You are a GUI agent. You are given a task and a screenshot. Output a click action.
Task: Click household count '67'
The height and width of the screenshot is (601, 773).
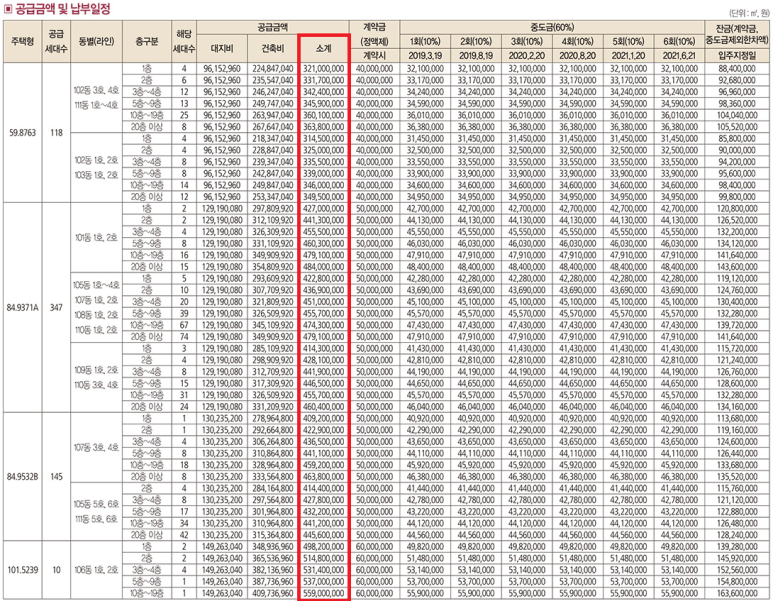184,325
